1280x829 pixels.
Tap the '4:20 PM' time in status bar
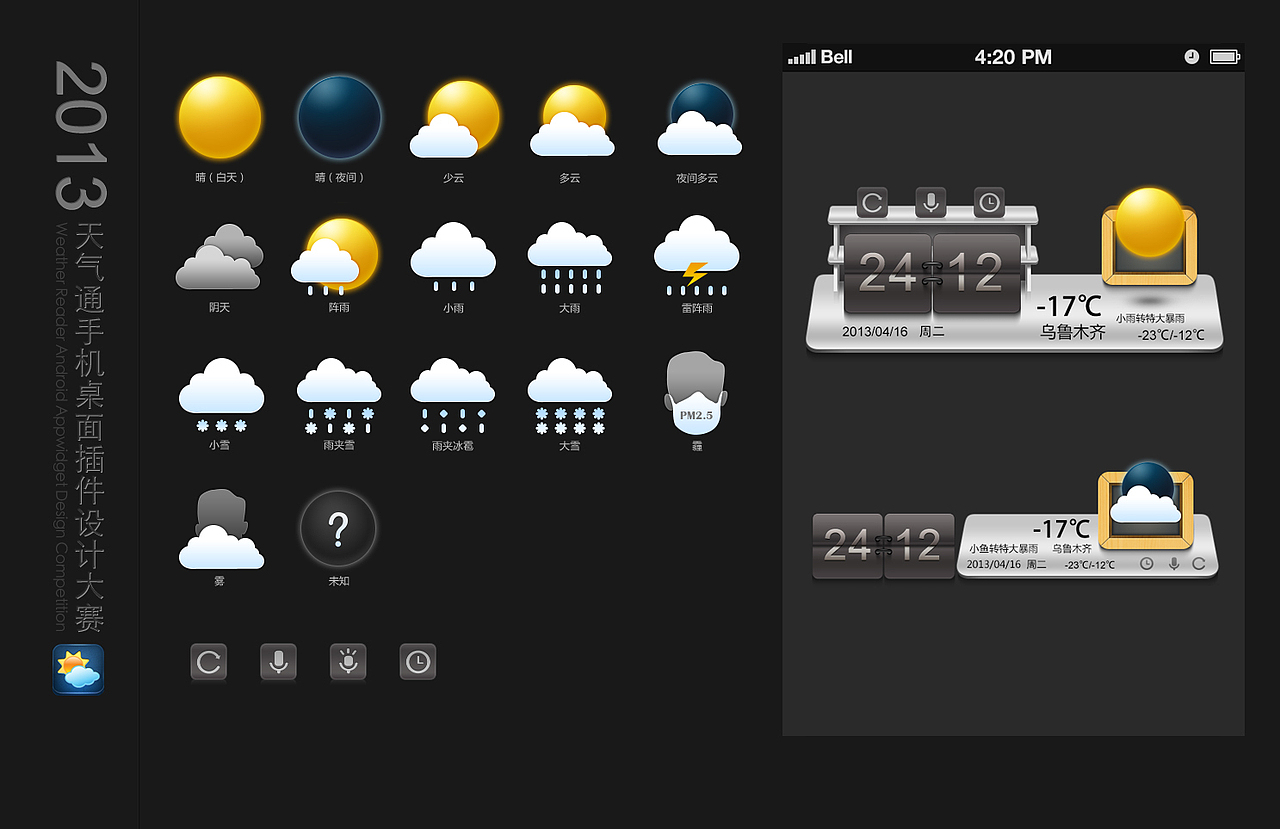[x=1013, y=57]
